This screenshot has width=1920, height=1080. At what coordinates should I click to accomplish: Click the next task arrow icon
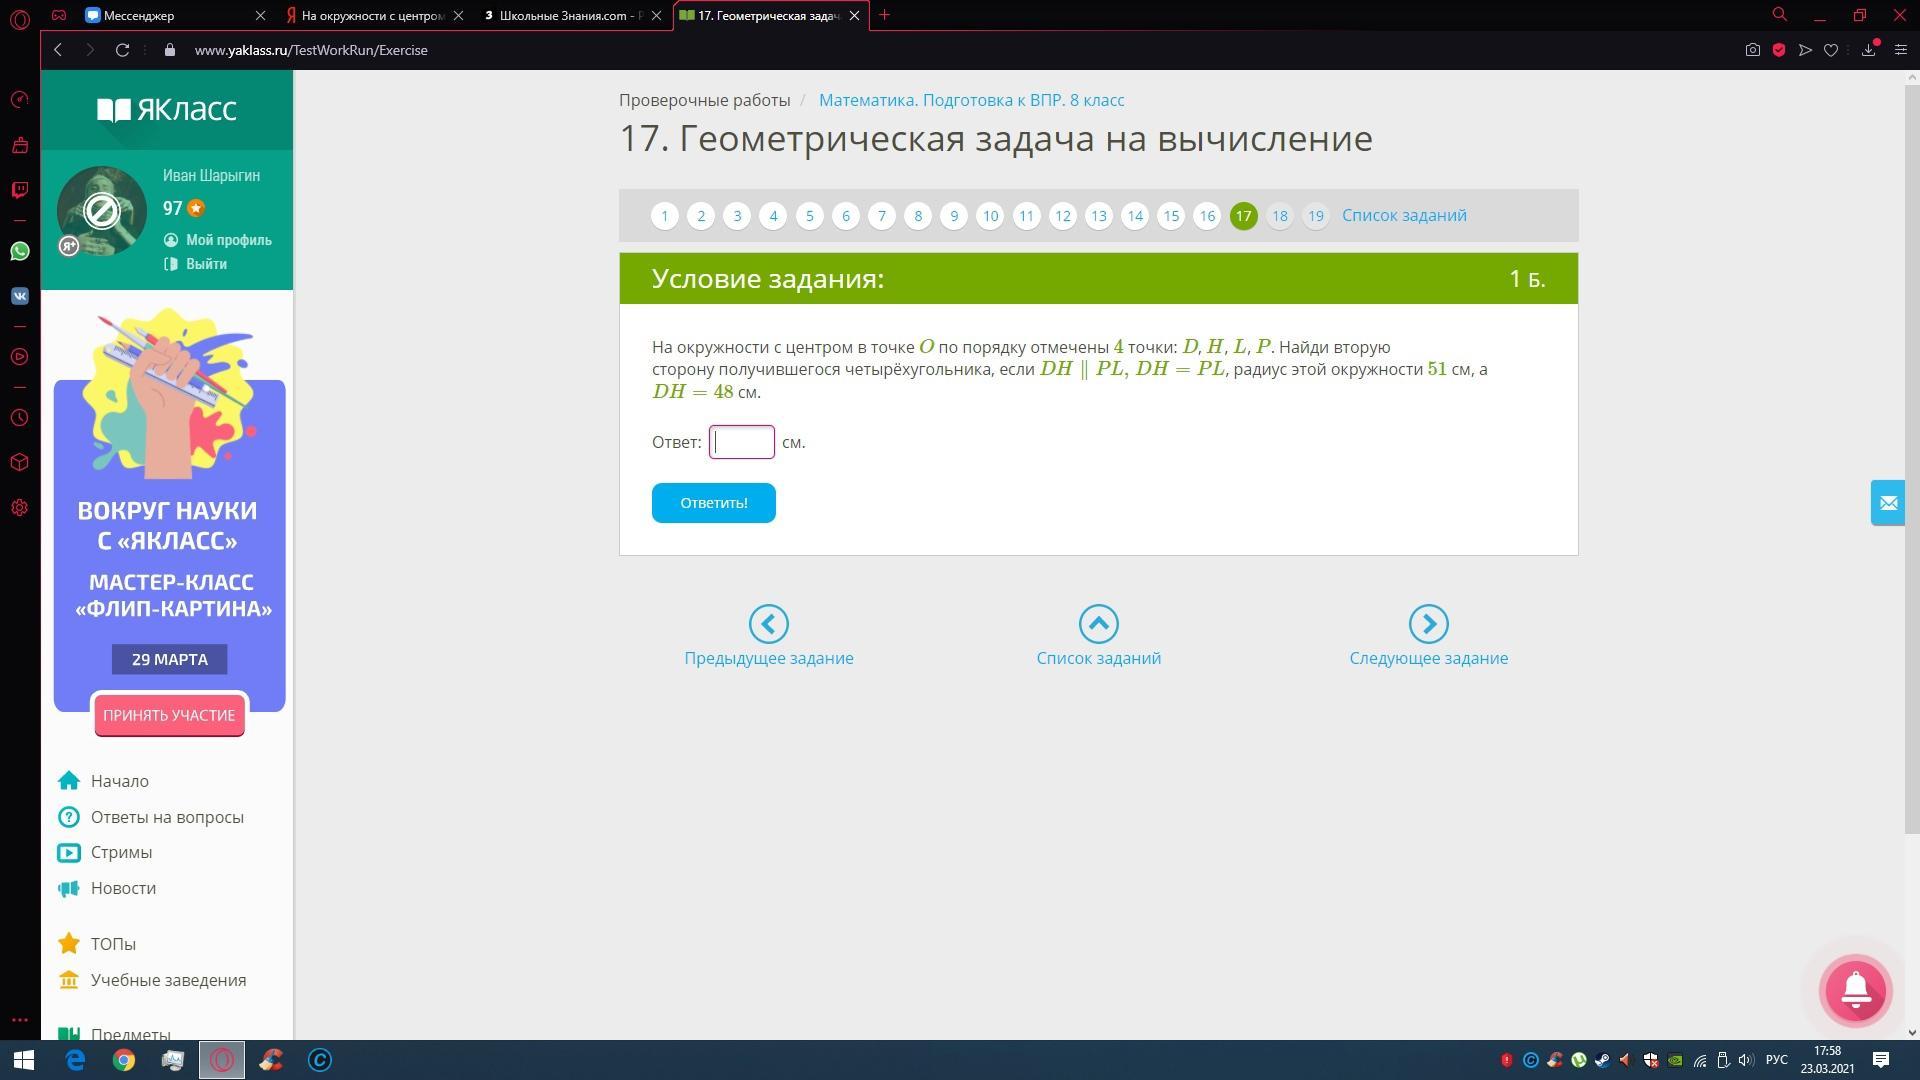tap(1428, 624)
